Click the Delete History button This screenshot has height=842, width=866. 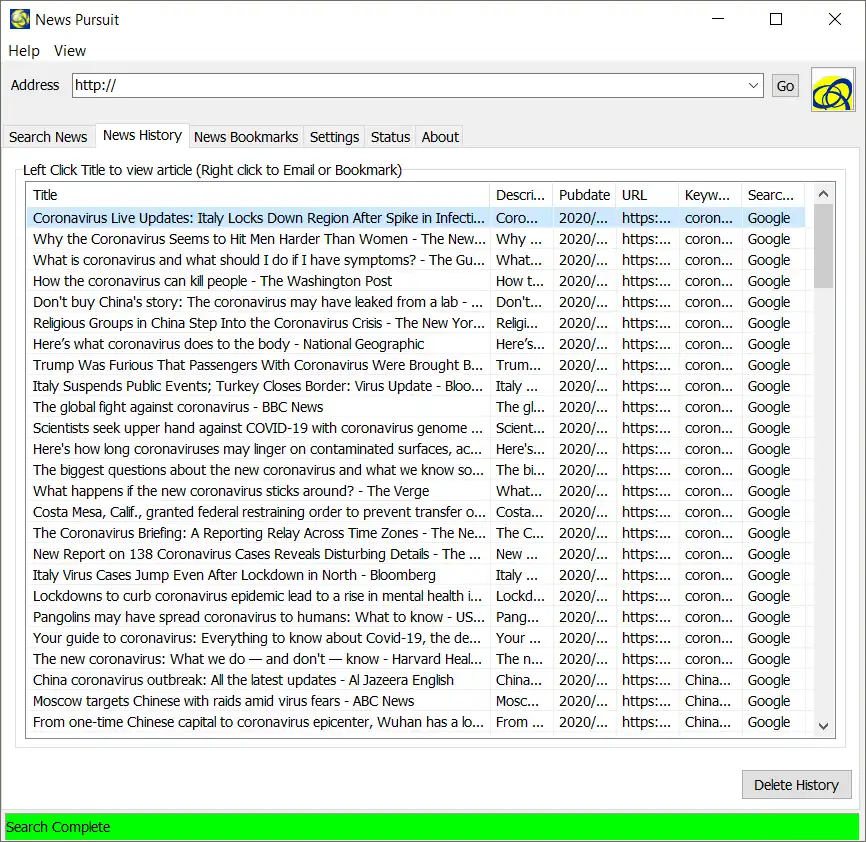[x=796, y=785]
